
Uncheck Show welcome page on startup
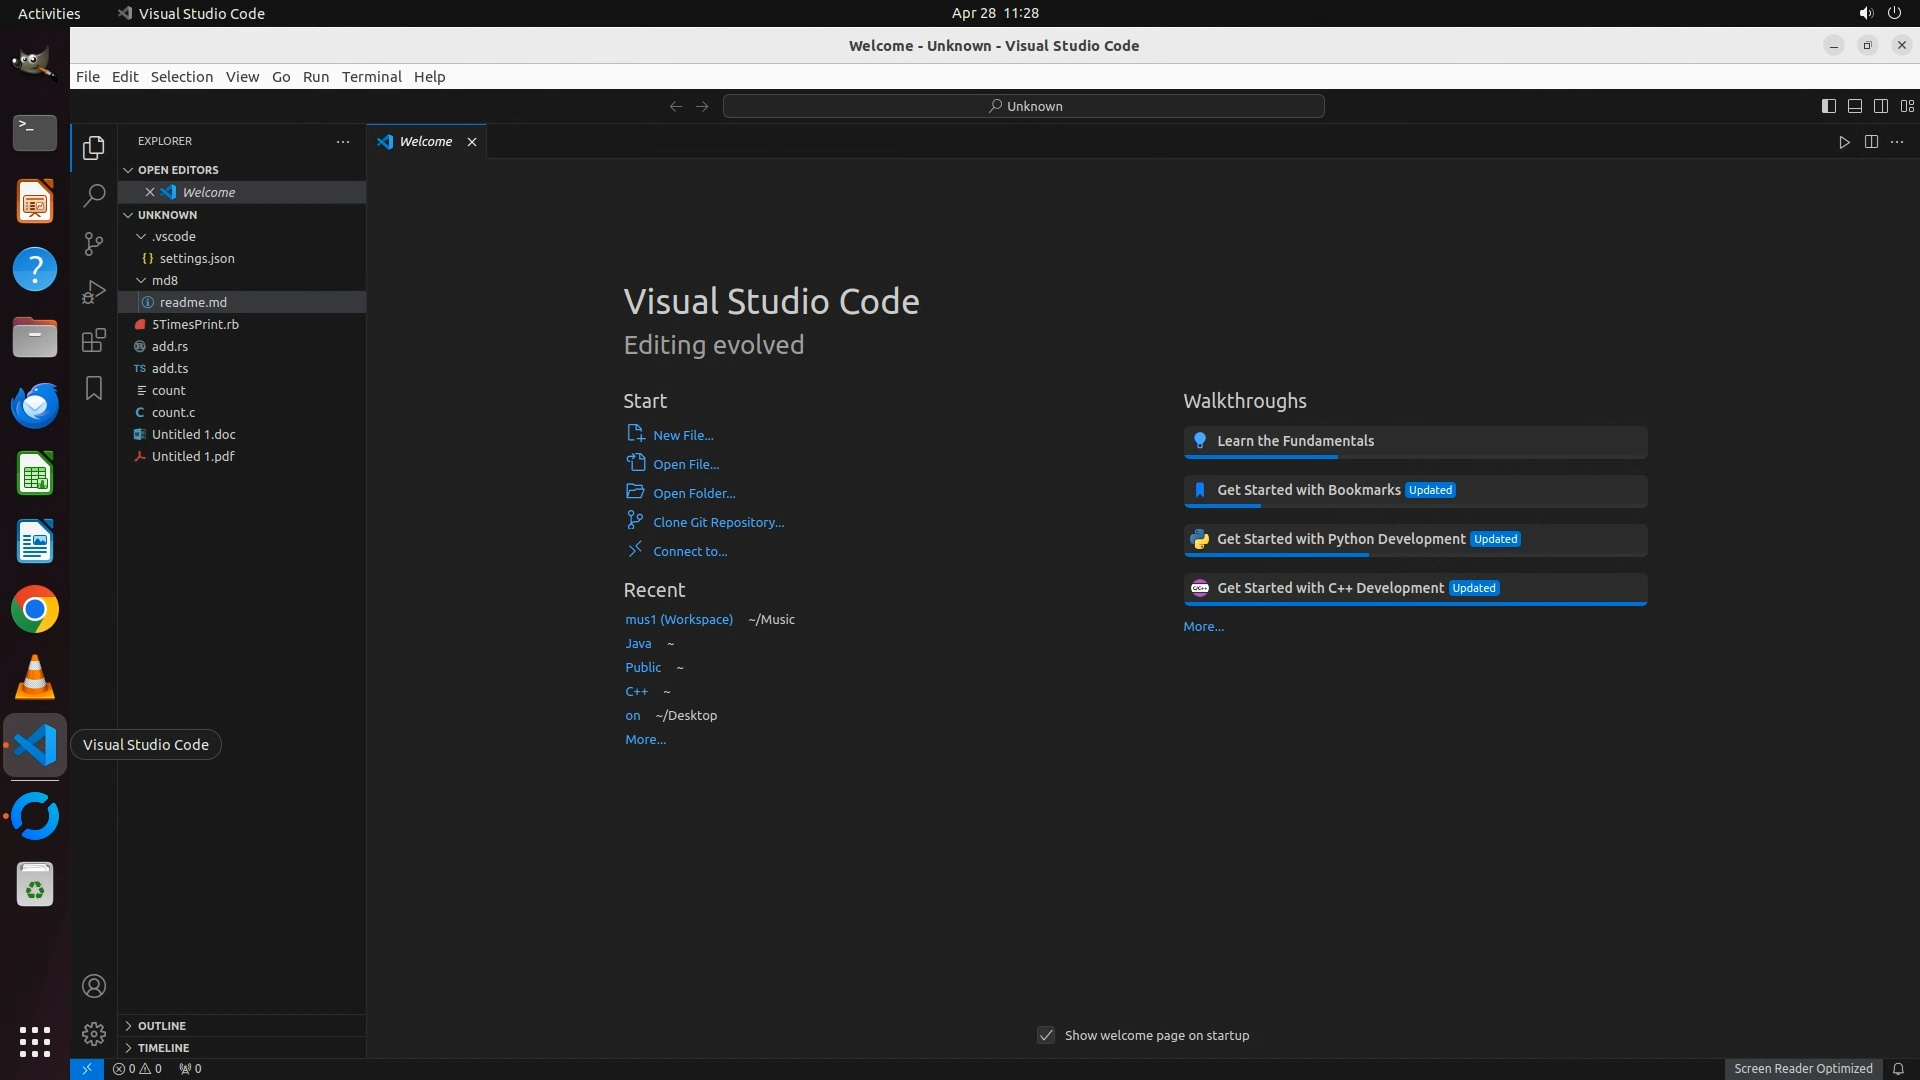(x=1046, y=1035)
